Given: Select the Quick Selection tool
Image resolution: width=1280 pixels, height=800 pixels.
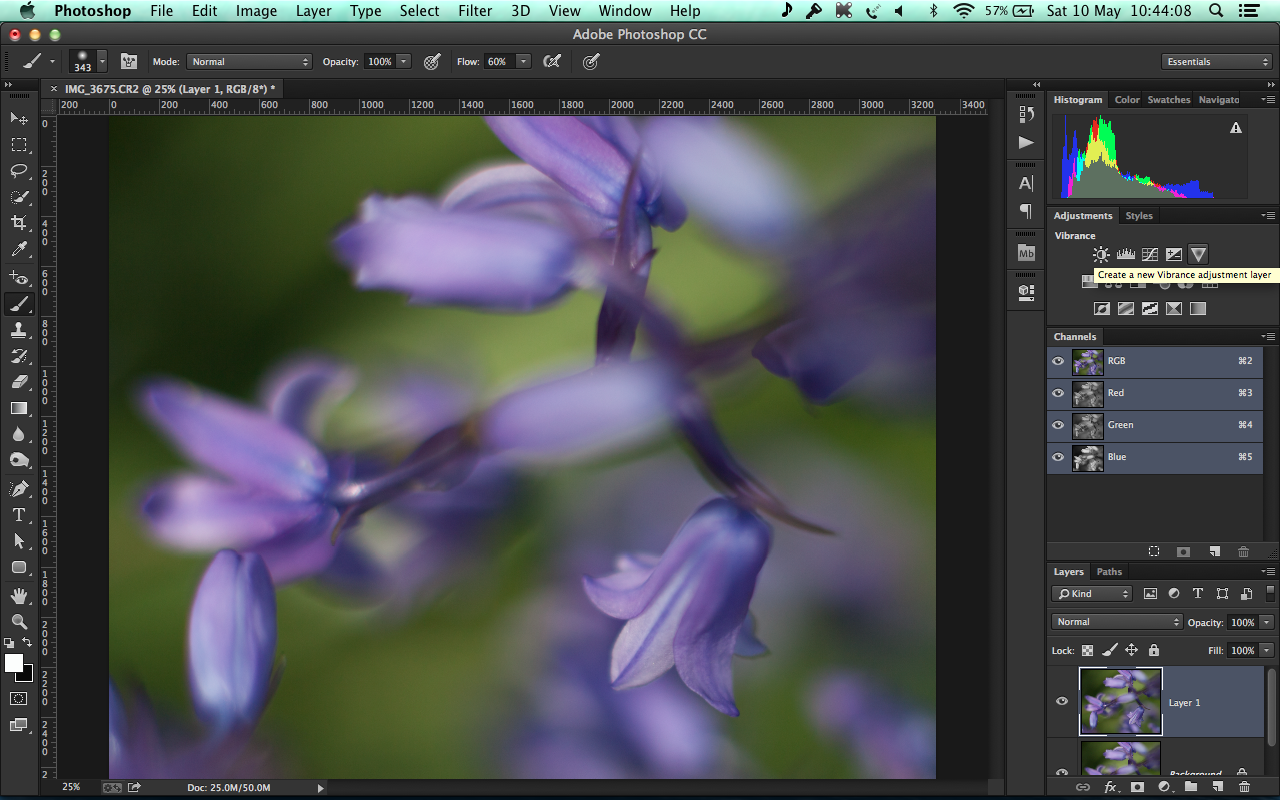Looking at the screenshot, I should tap(19, 197).
